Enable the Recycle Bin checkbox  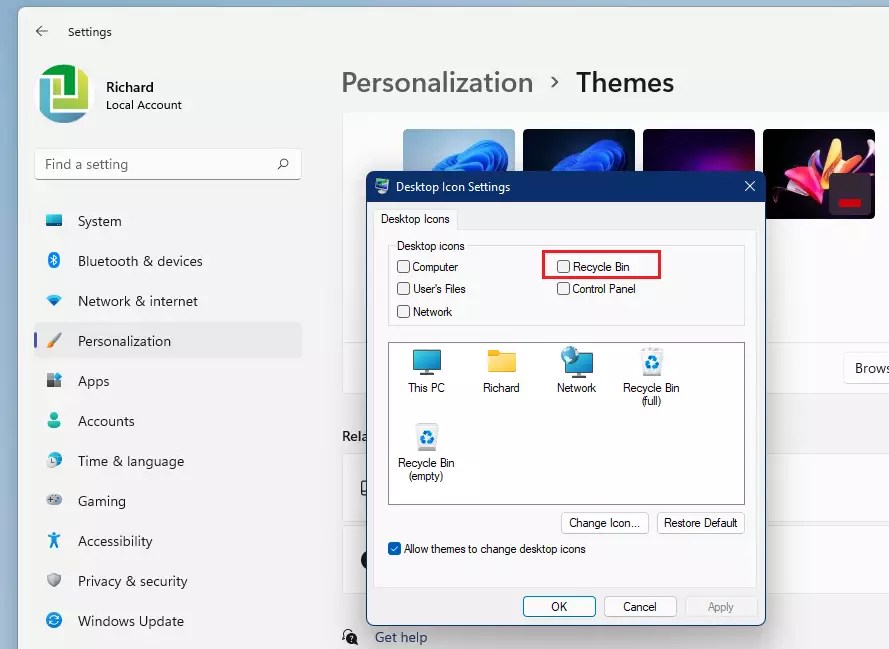point(563,265)
